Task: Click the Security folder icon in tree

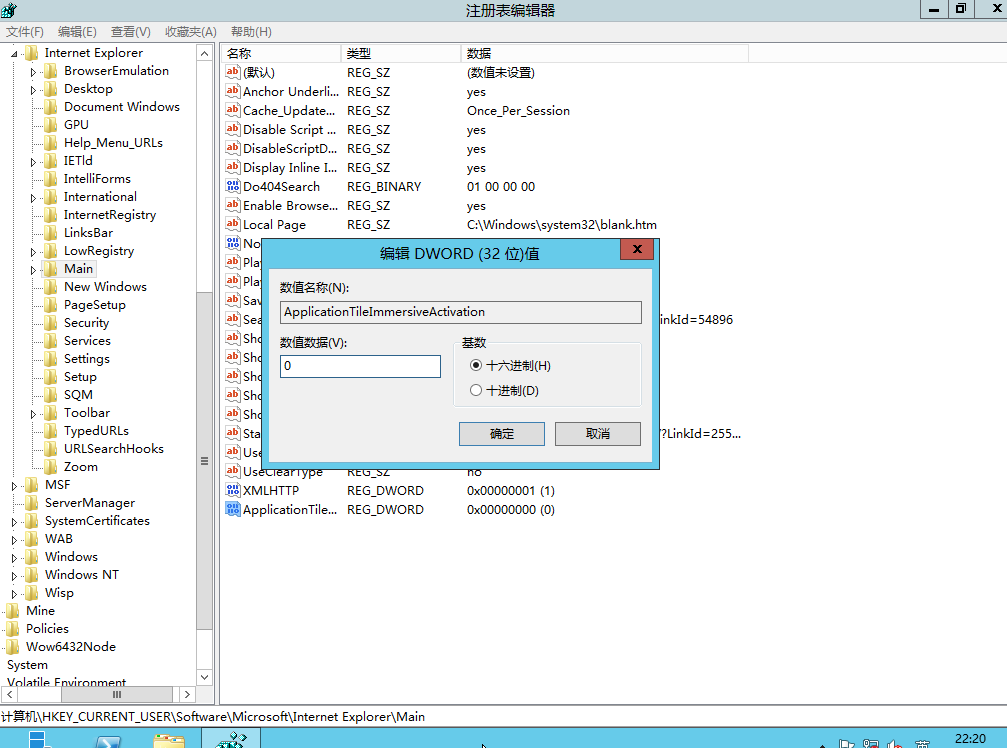Action: pyautogui.click(x=51, y=322)
